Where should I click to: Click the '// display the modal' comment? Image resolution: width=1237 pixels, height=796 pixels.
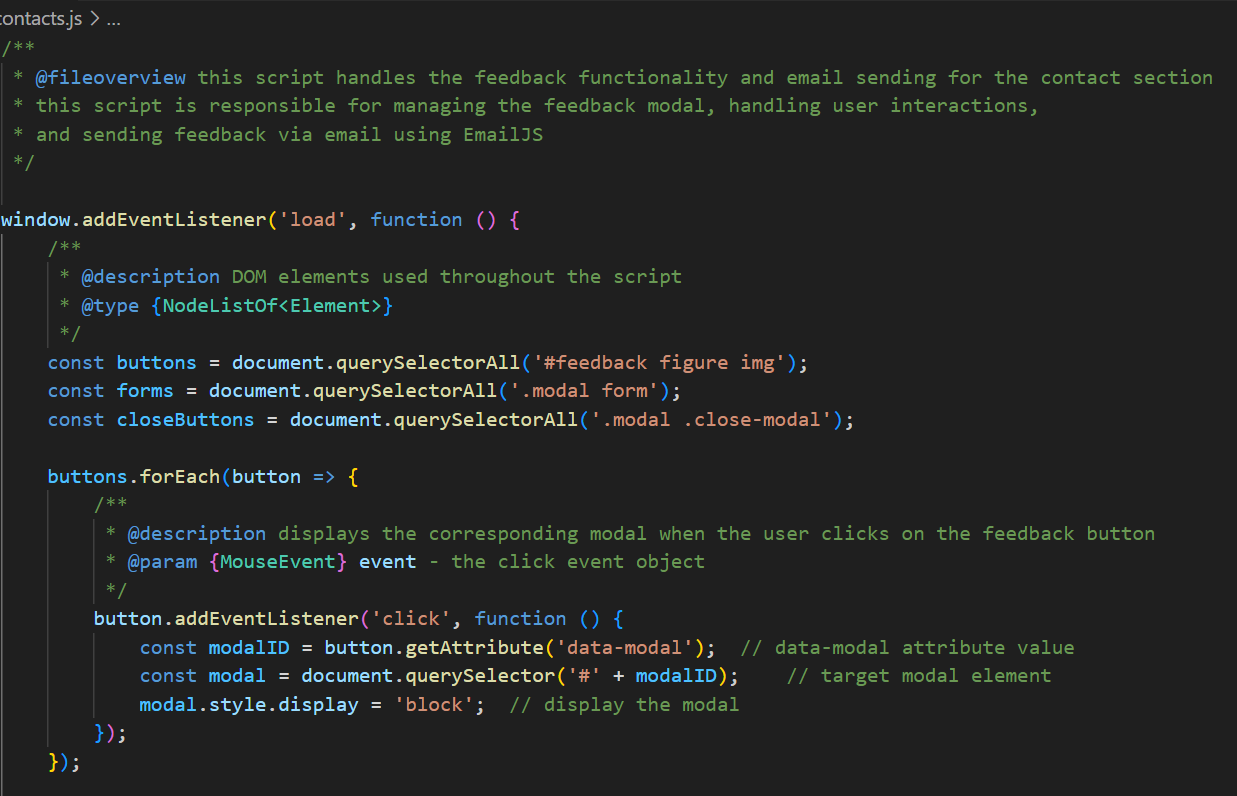coord(624,705)
